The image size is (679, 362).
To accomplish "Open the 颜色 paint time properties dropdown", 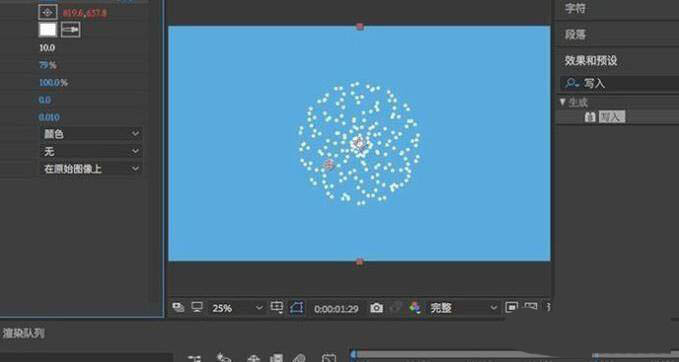I will [91, 134].
